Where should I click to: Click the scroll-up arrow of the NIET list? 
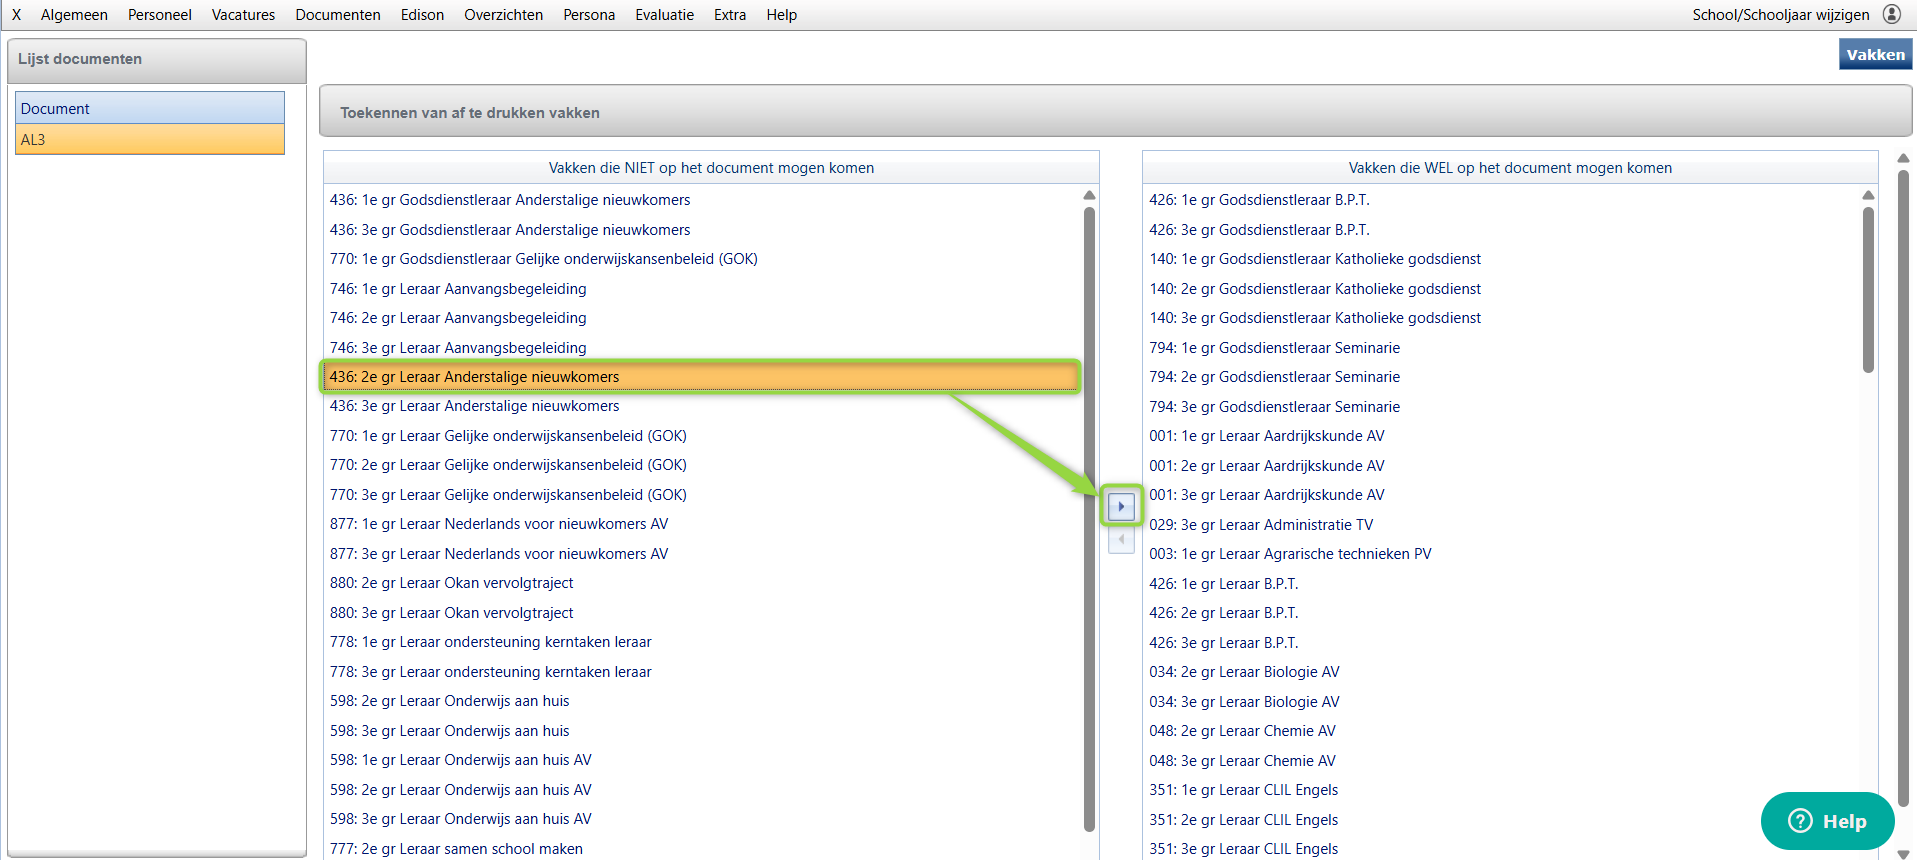(x=1089, y=195)
